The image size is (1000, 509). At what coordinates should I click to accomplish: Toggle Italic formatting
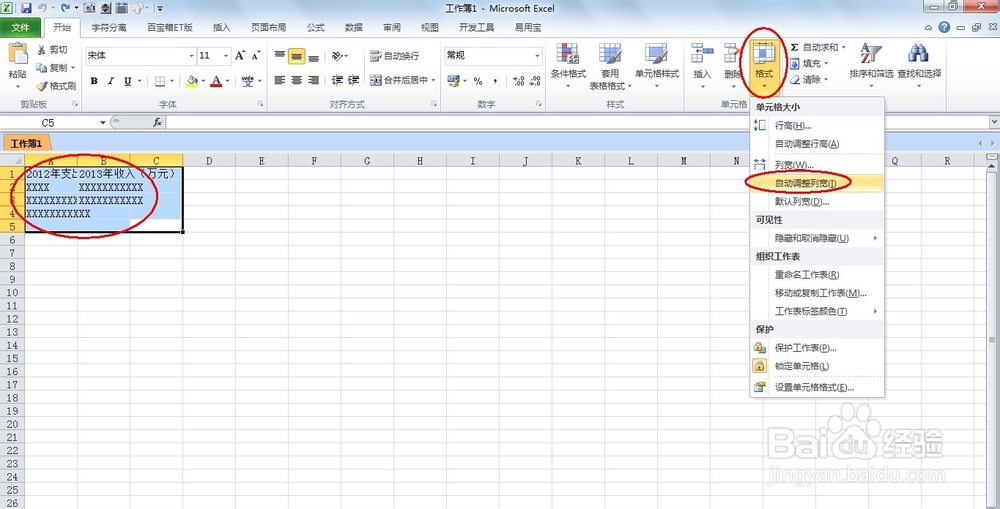[x=111, y=81]
